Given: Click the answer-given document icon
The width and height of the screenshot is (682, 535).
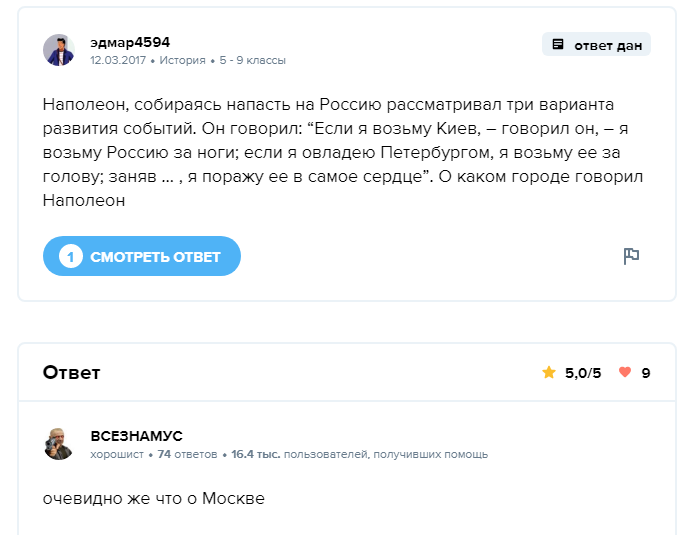Looking at the screenshot, I should (x=558, y=45).
